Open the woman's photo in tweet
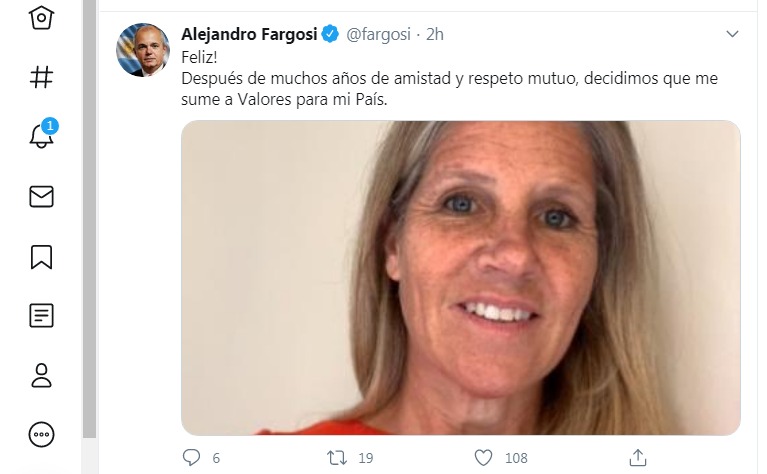767x474 pixels. [460, 278]
